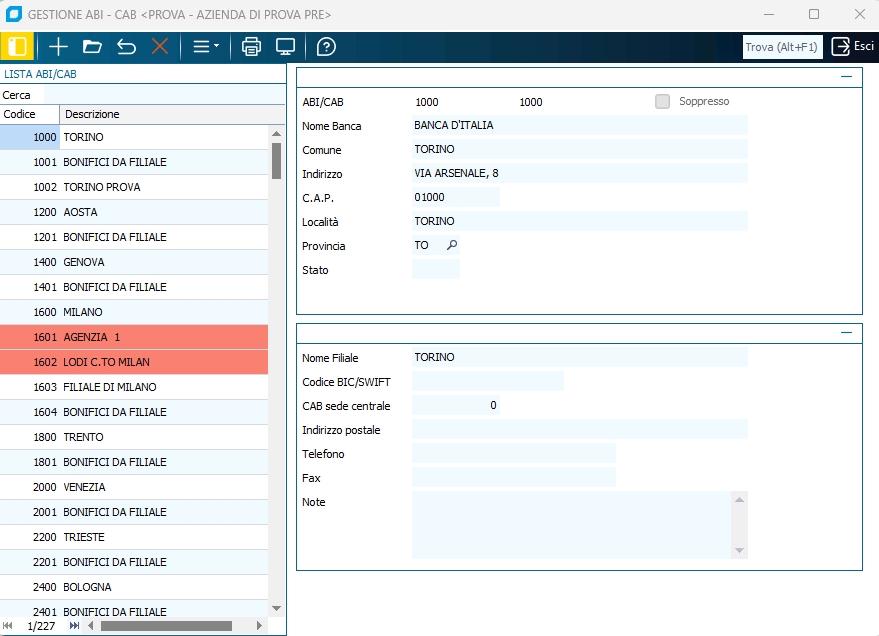Delete record with the orange X icon
Screen dimensions: 879x636
[x=160, y=47]
